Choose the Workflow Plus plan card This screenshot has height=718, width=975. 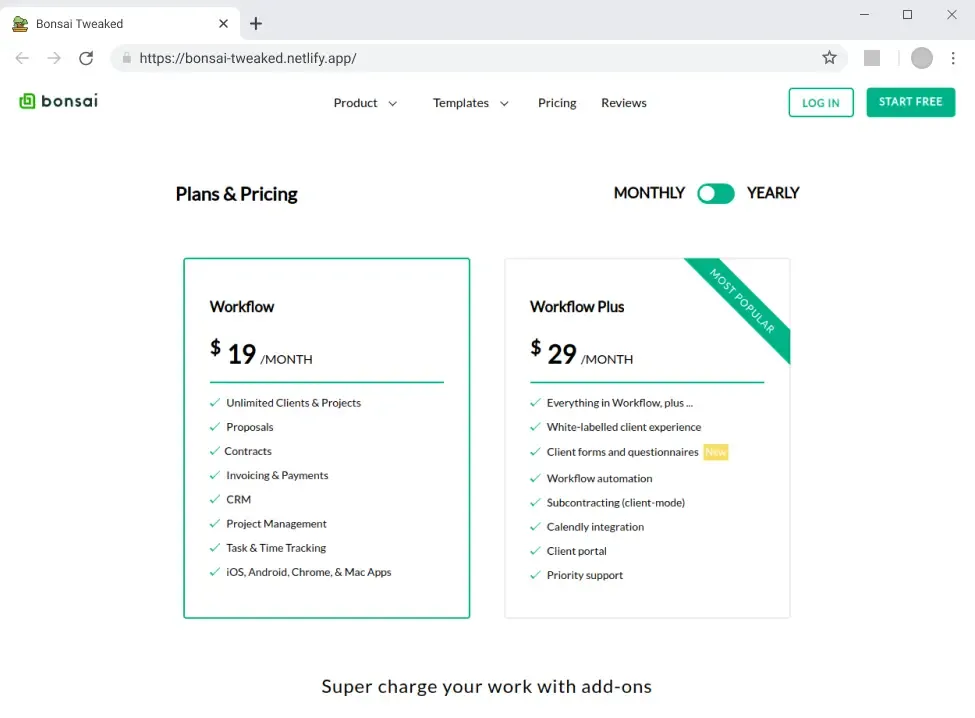[x=647, y=438]
